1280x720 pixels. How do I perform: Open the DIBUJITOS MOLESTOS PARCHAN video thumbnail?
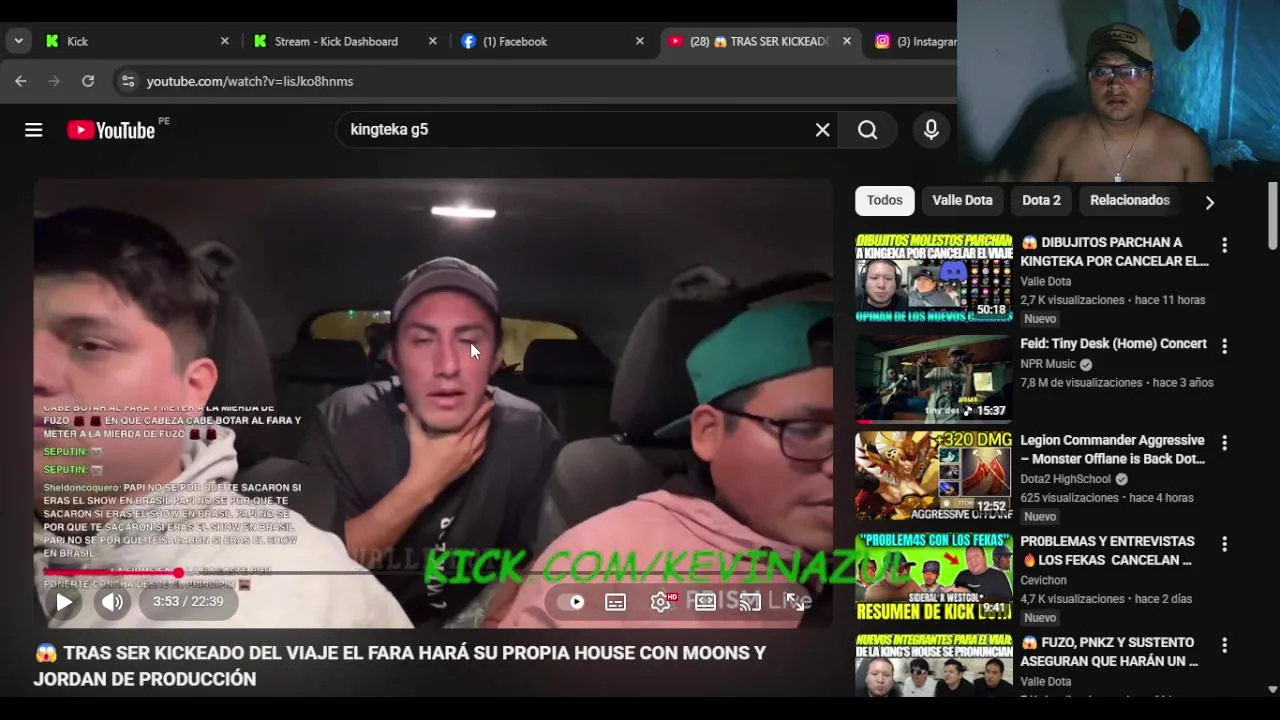(933, 278)
